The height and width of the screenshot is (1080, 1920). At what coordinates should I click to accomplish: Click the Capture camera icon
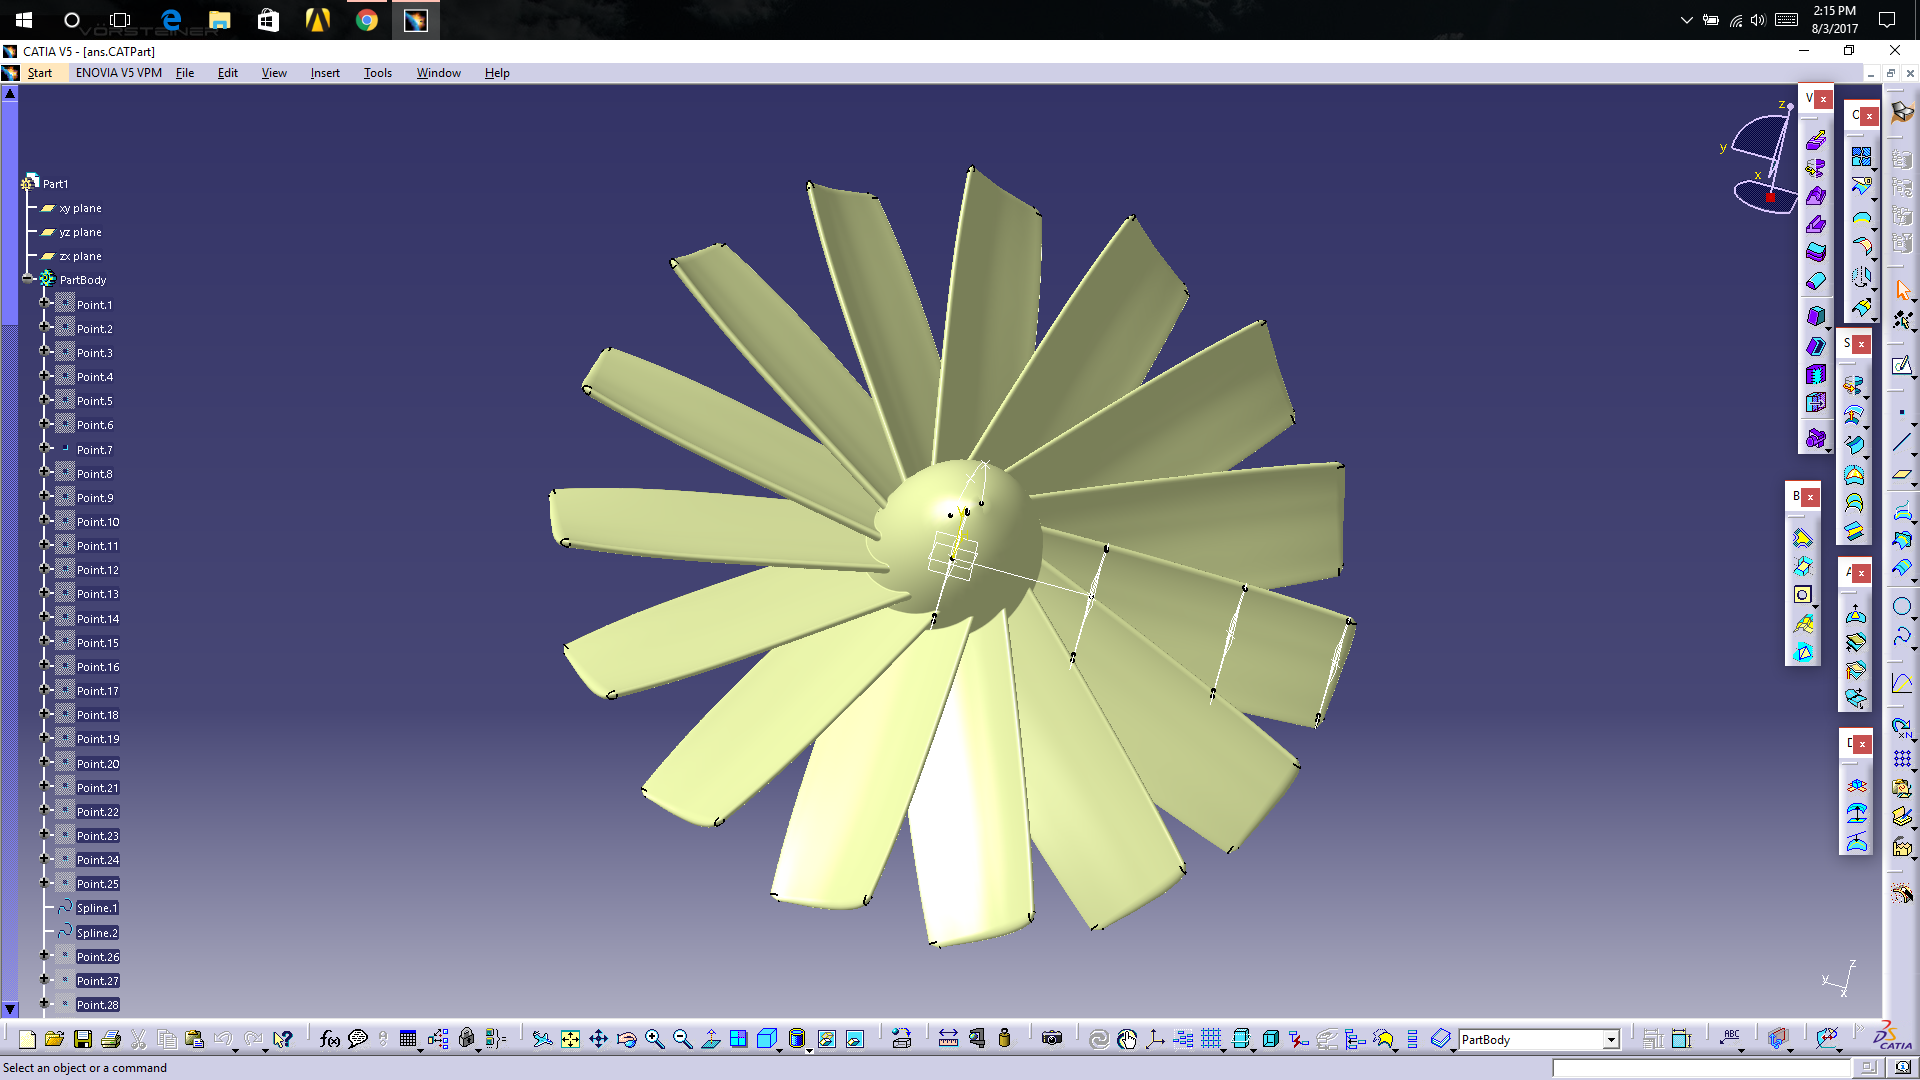click(x=1051, y=1040)
